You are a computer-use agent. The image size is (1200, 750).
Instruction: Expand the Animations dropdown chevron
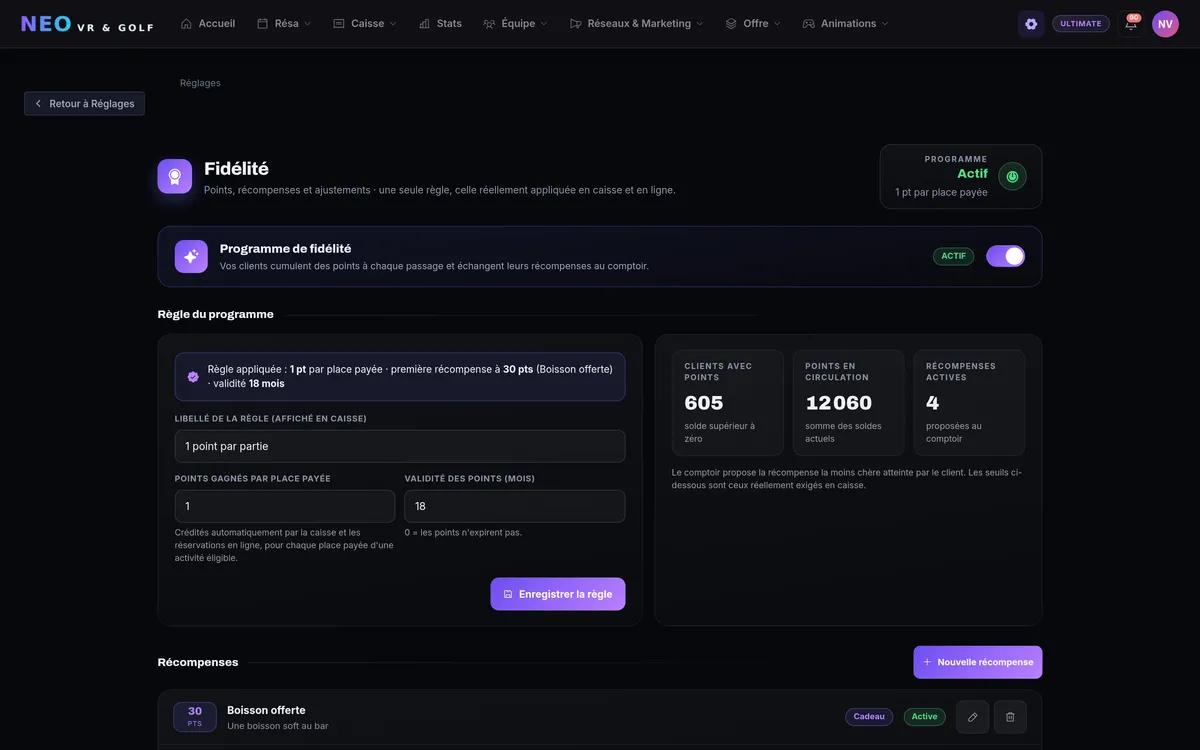[884, 24]
